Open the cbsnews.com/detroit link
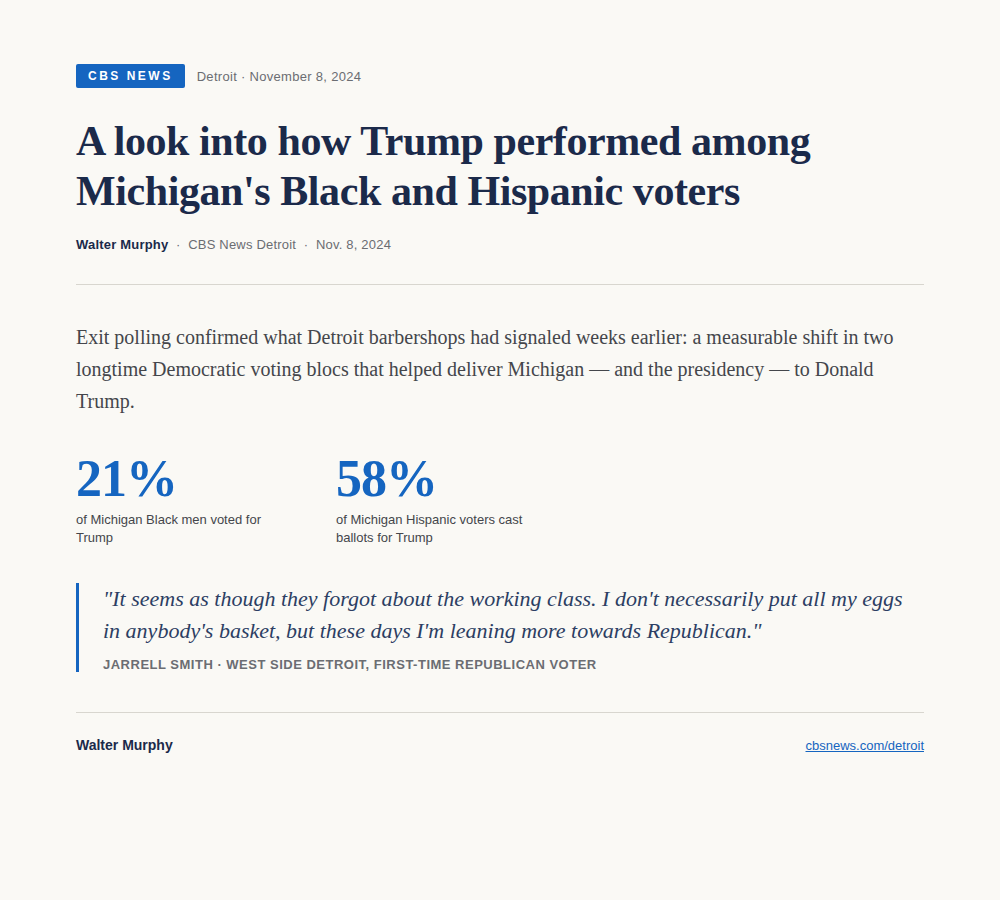Screen dimensions: 1000x900 click(864, 746)
